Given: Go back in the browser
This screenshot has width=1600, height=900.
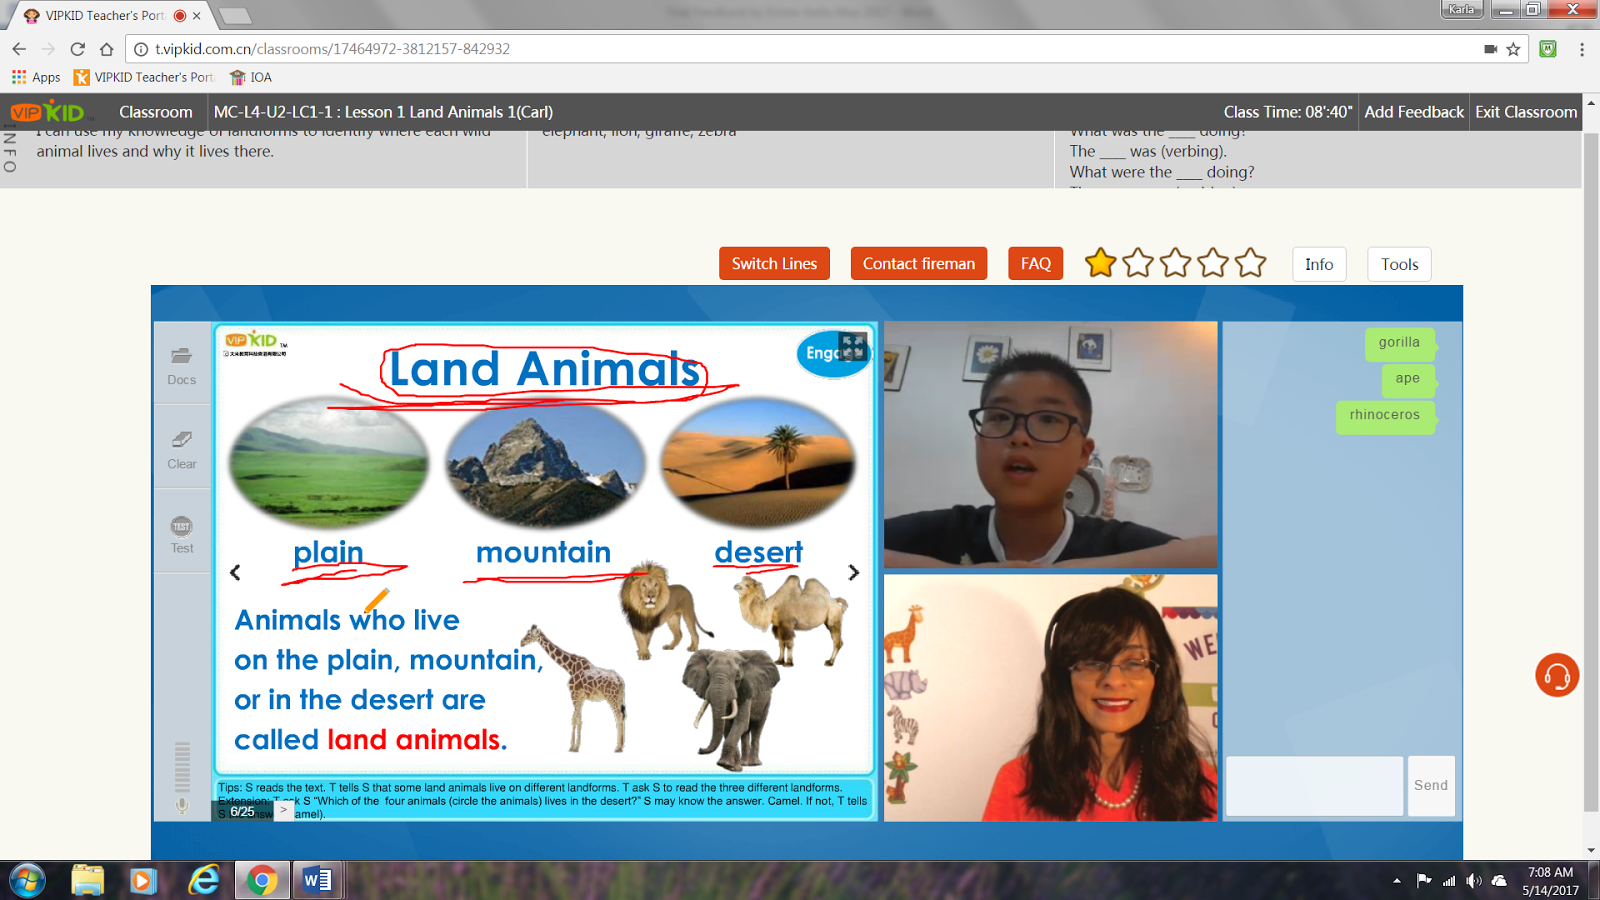Looking at the screenshot, I should click(19, 48).
